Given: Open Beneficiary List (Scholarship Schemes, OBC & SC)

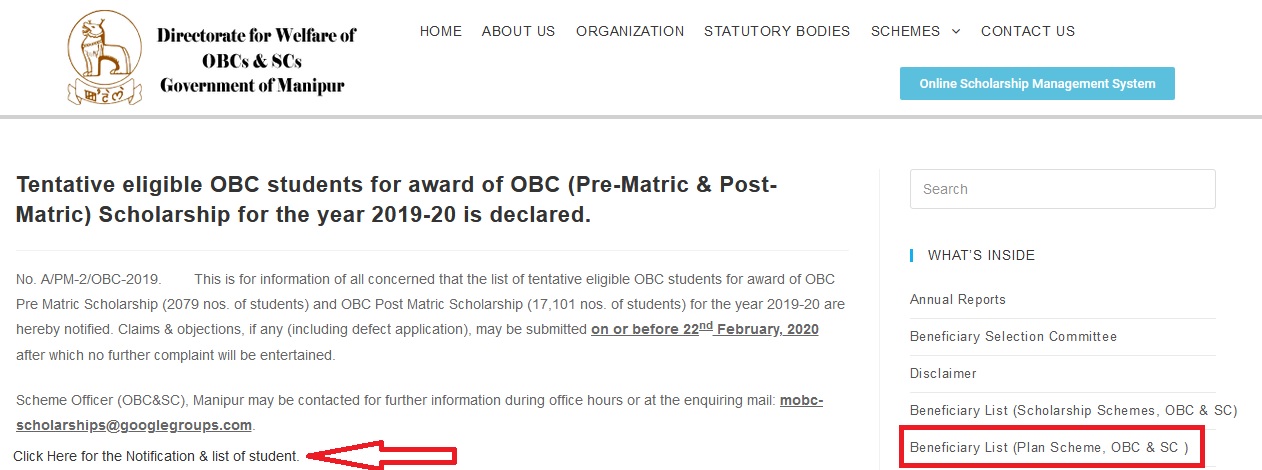Looking at the screenshot, I should pyautogui.click(x=1074, y=410).
